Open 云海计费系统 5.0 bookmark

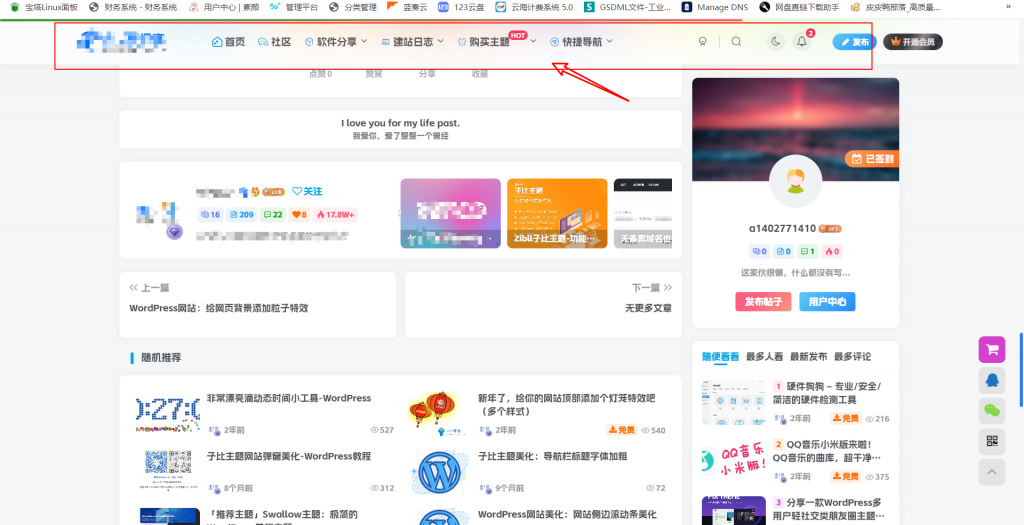click(x=534, y=7)
